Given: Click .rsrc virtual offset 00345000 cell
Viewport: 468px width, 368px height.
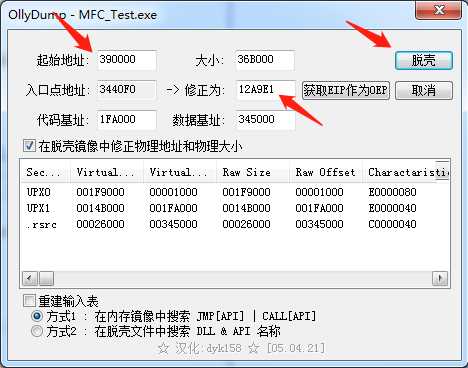Looking at the screenshot, I should click(x=173, y=224).
